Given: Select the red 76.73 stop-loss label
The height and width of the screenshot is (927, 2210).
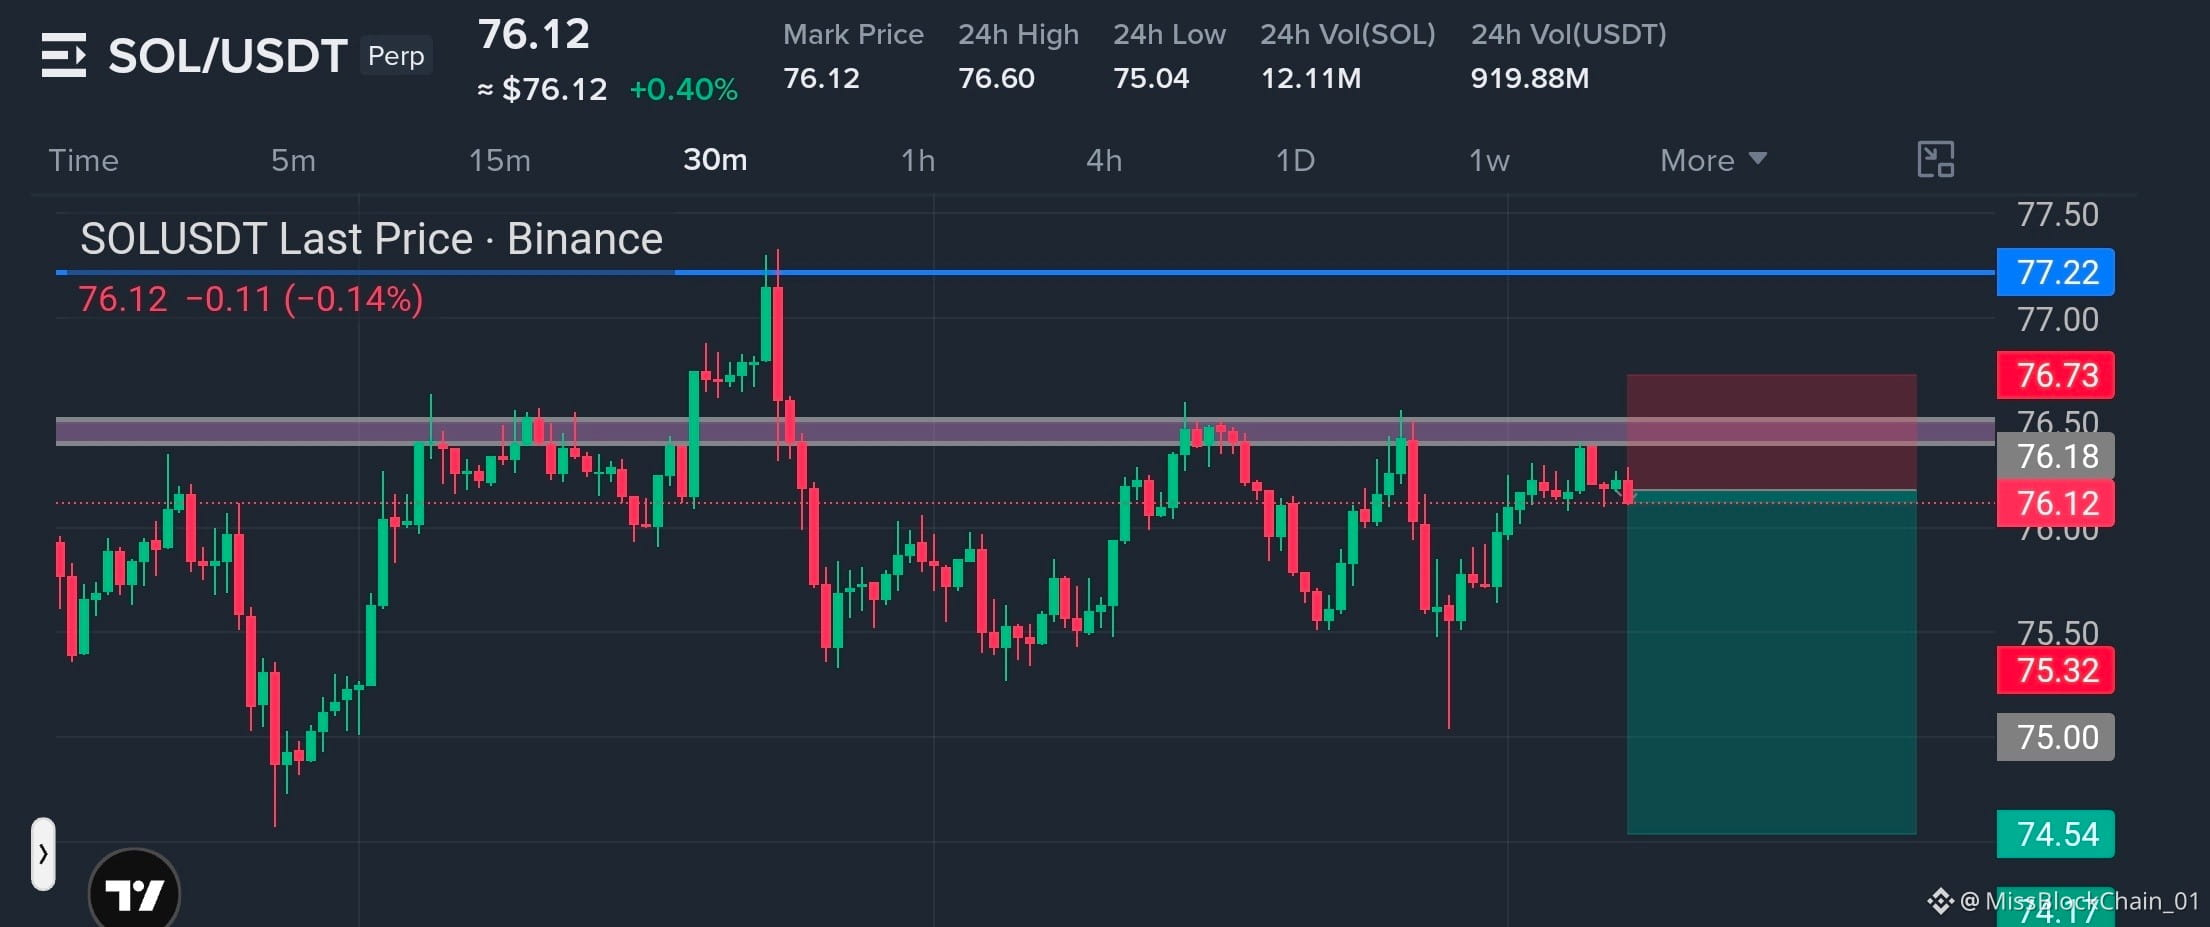Looking at the screenshot, I should tap(2056, 375).
